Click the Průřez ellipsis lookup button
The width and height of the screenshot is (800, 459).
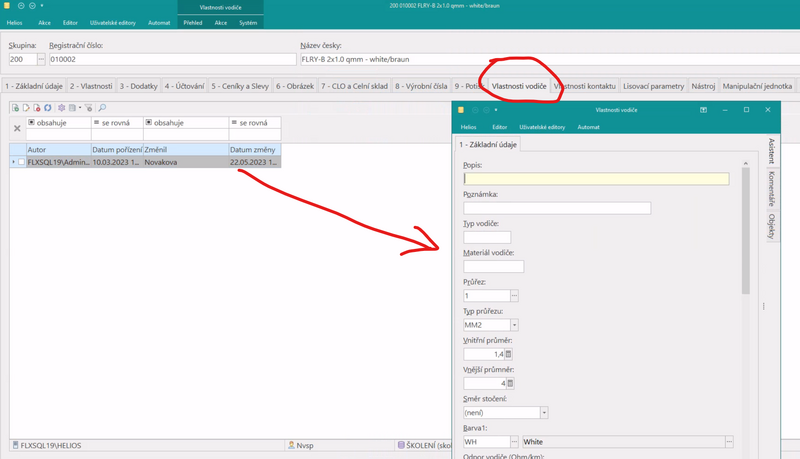[514, 296]
